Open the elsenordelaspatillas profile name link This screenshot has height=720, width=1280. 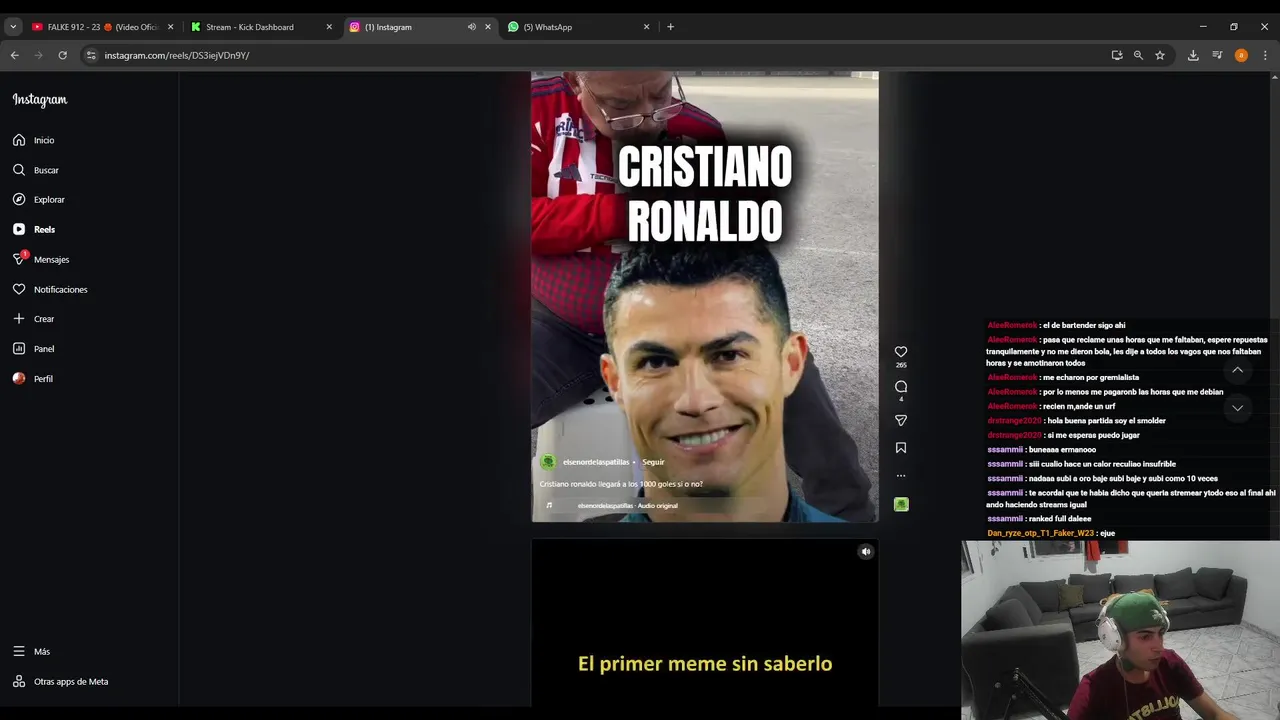596,462
